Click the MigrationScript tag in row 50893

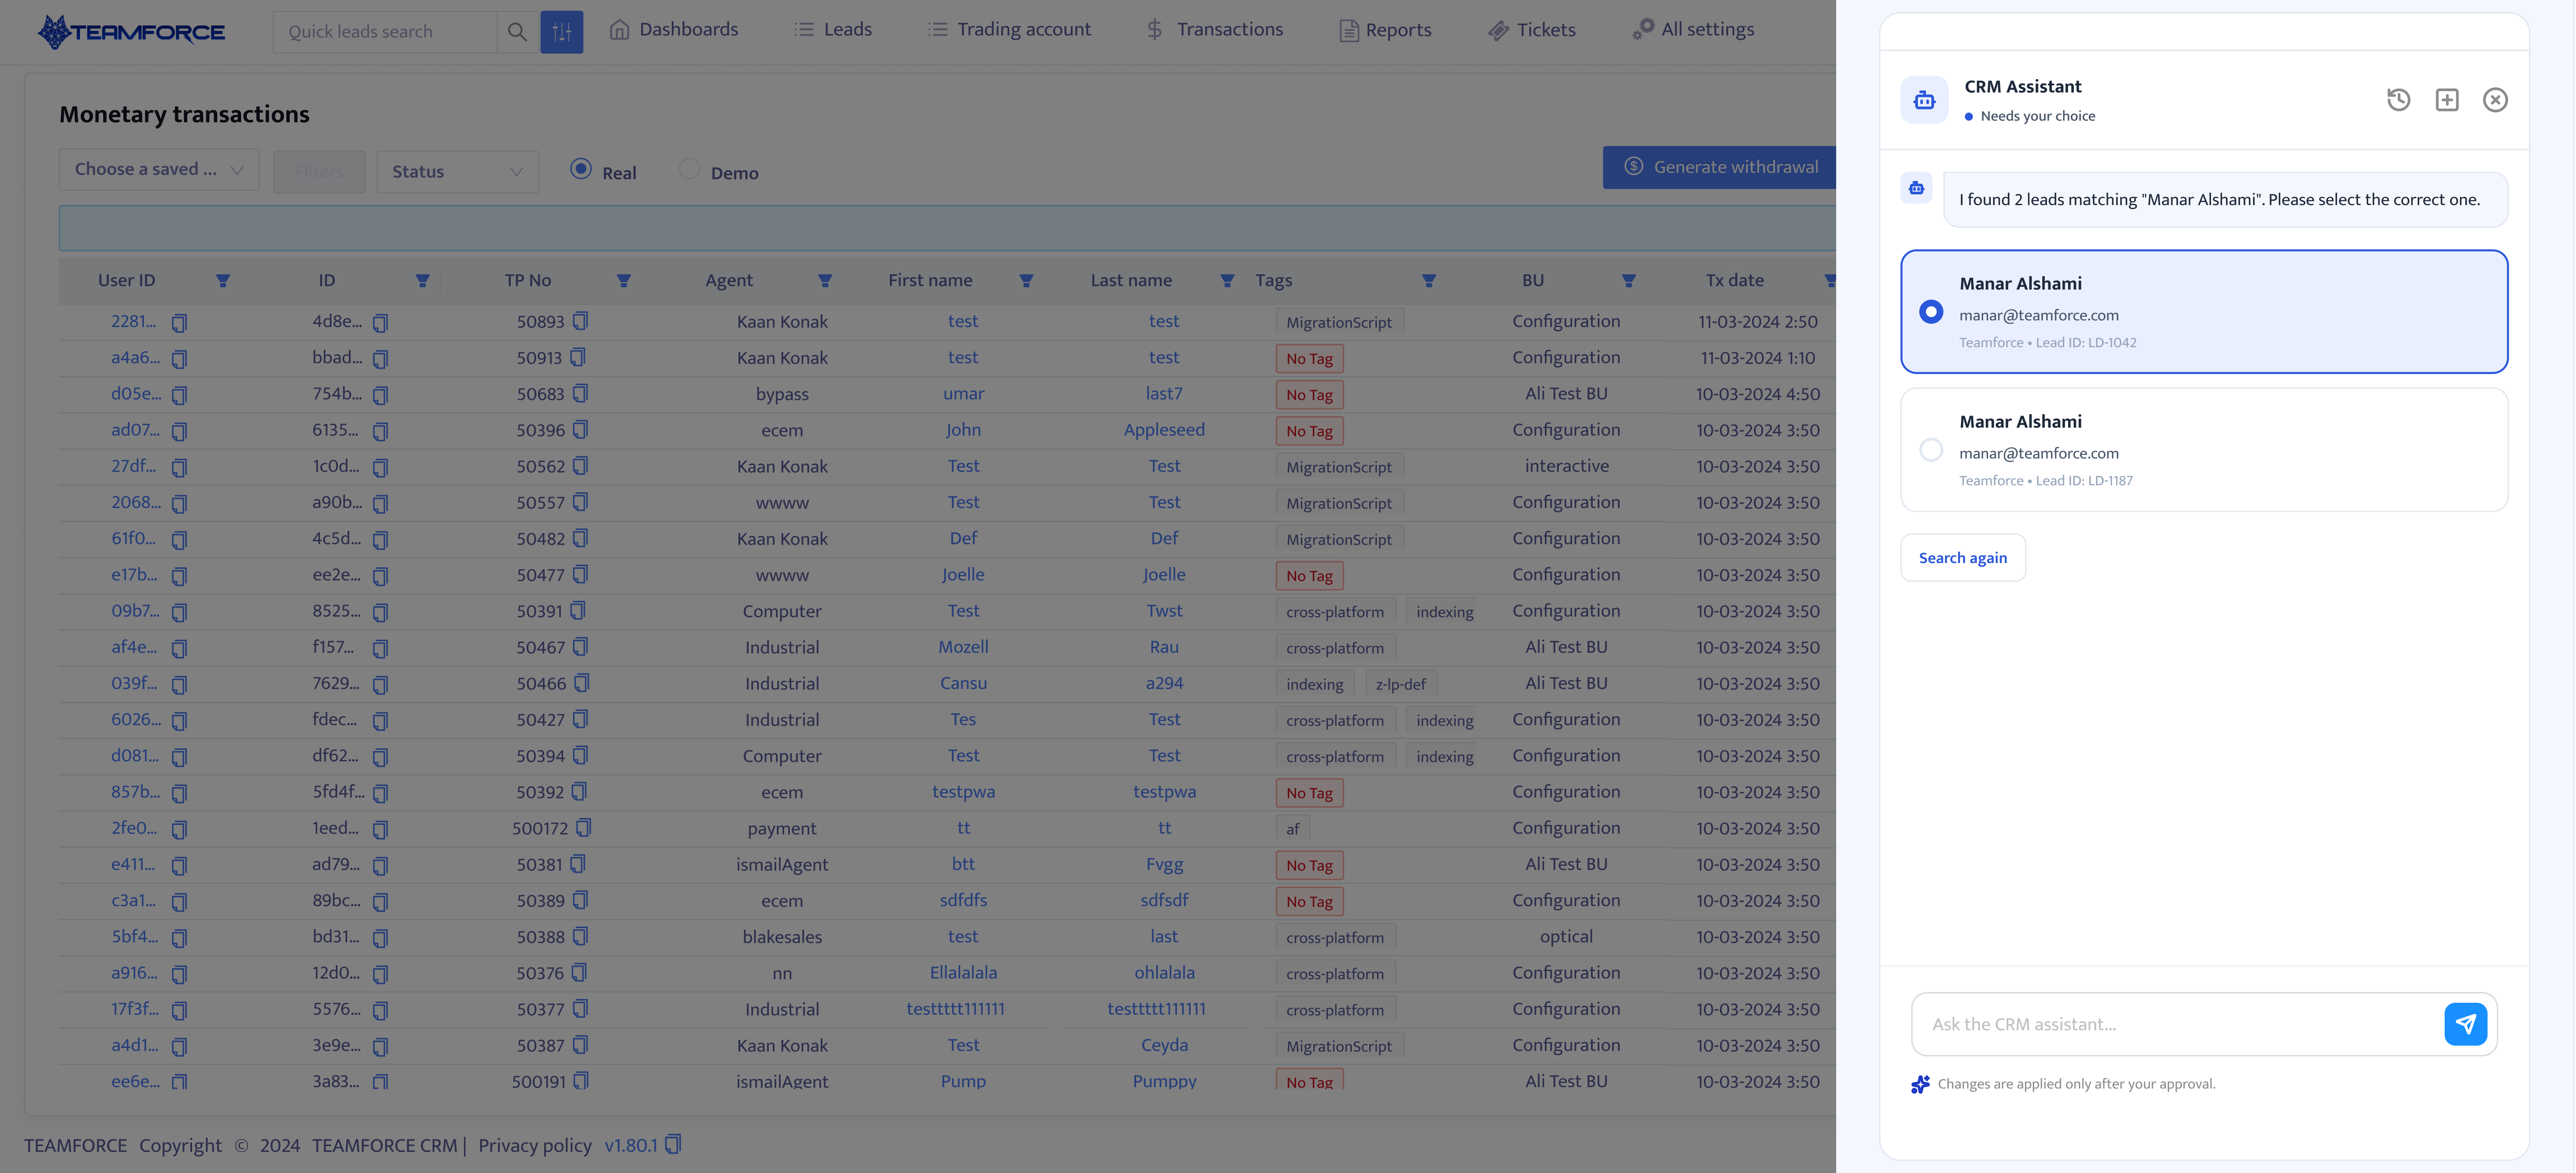pos(1339,322)
